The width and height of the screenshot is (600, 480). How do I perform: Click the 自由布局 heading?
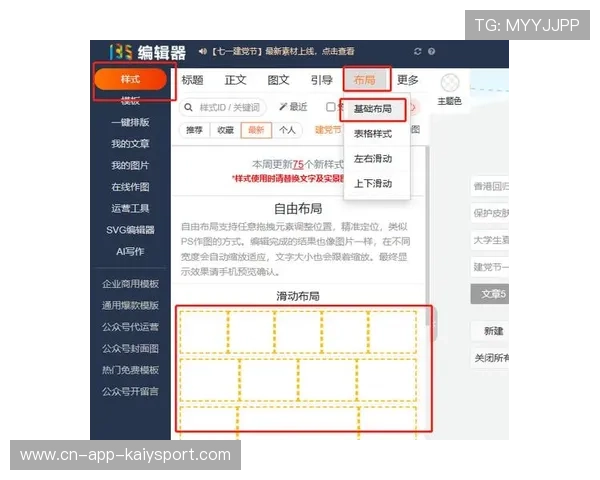[x=298, y=209]
